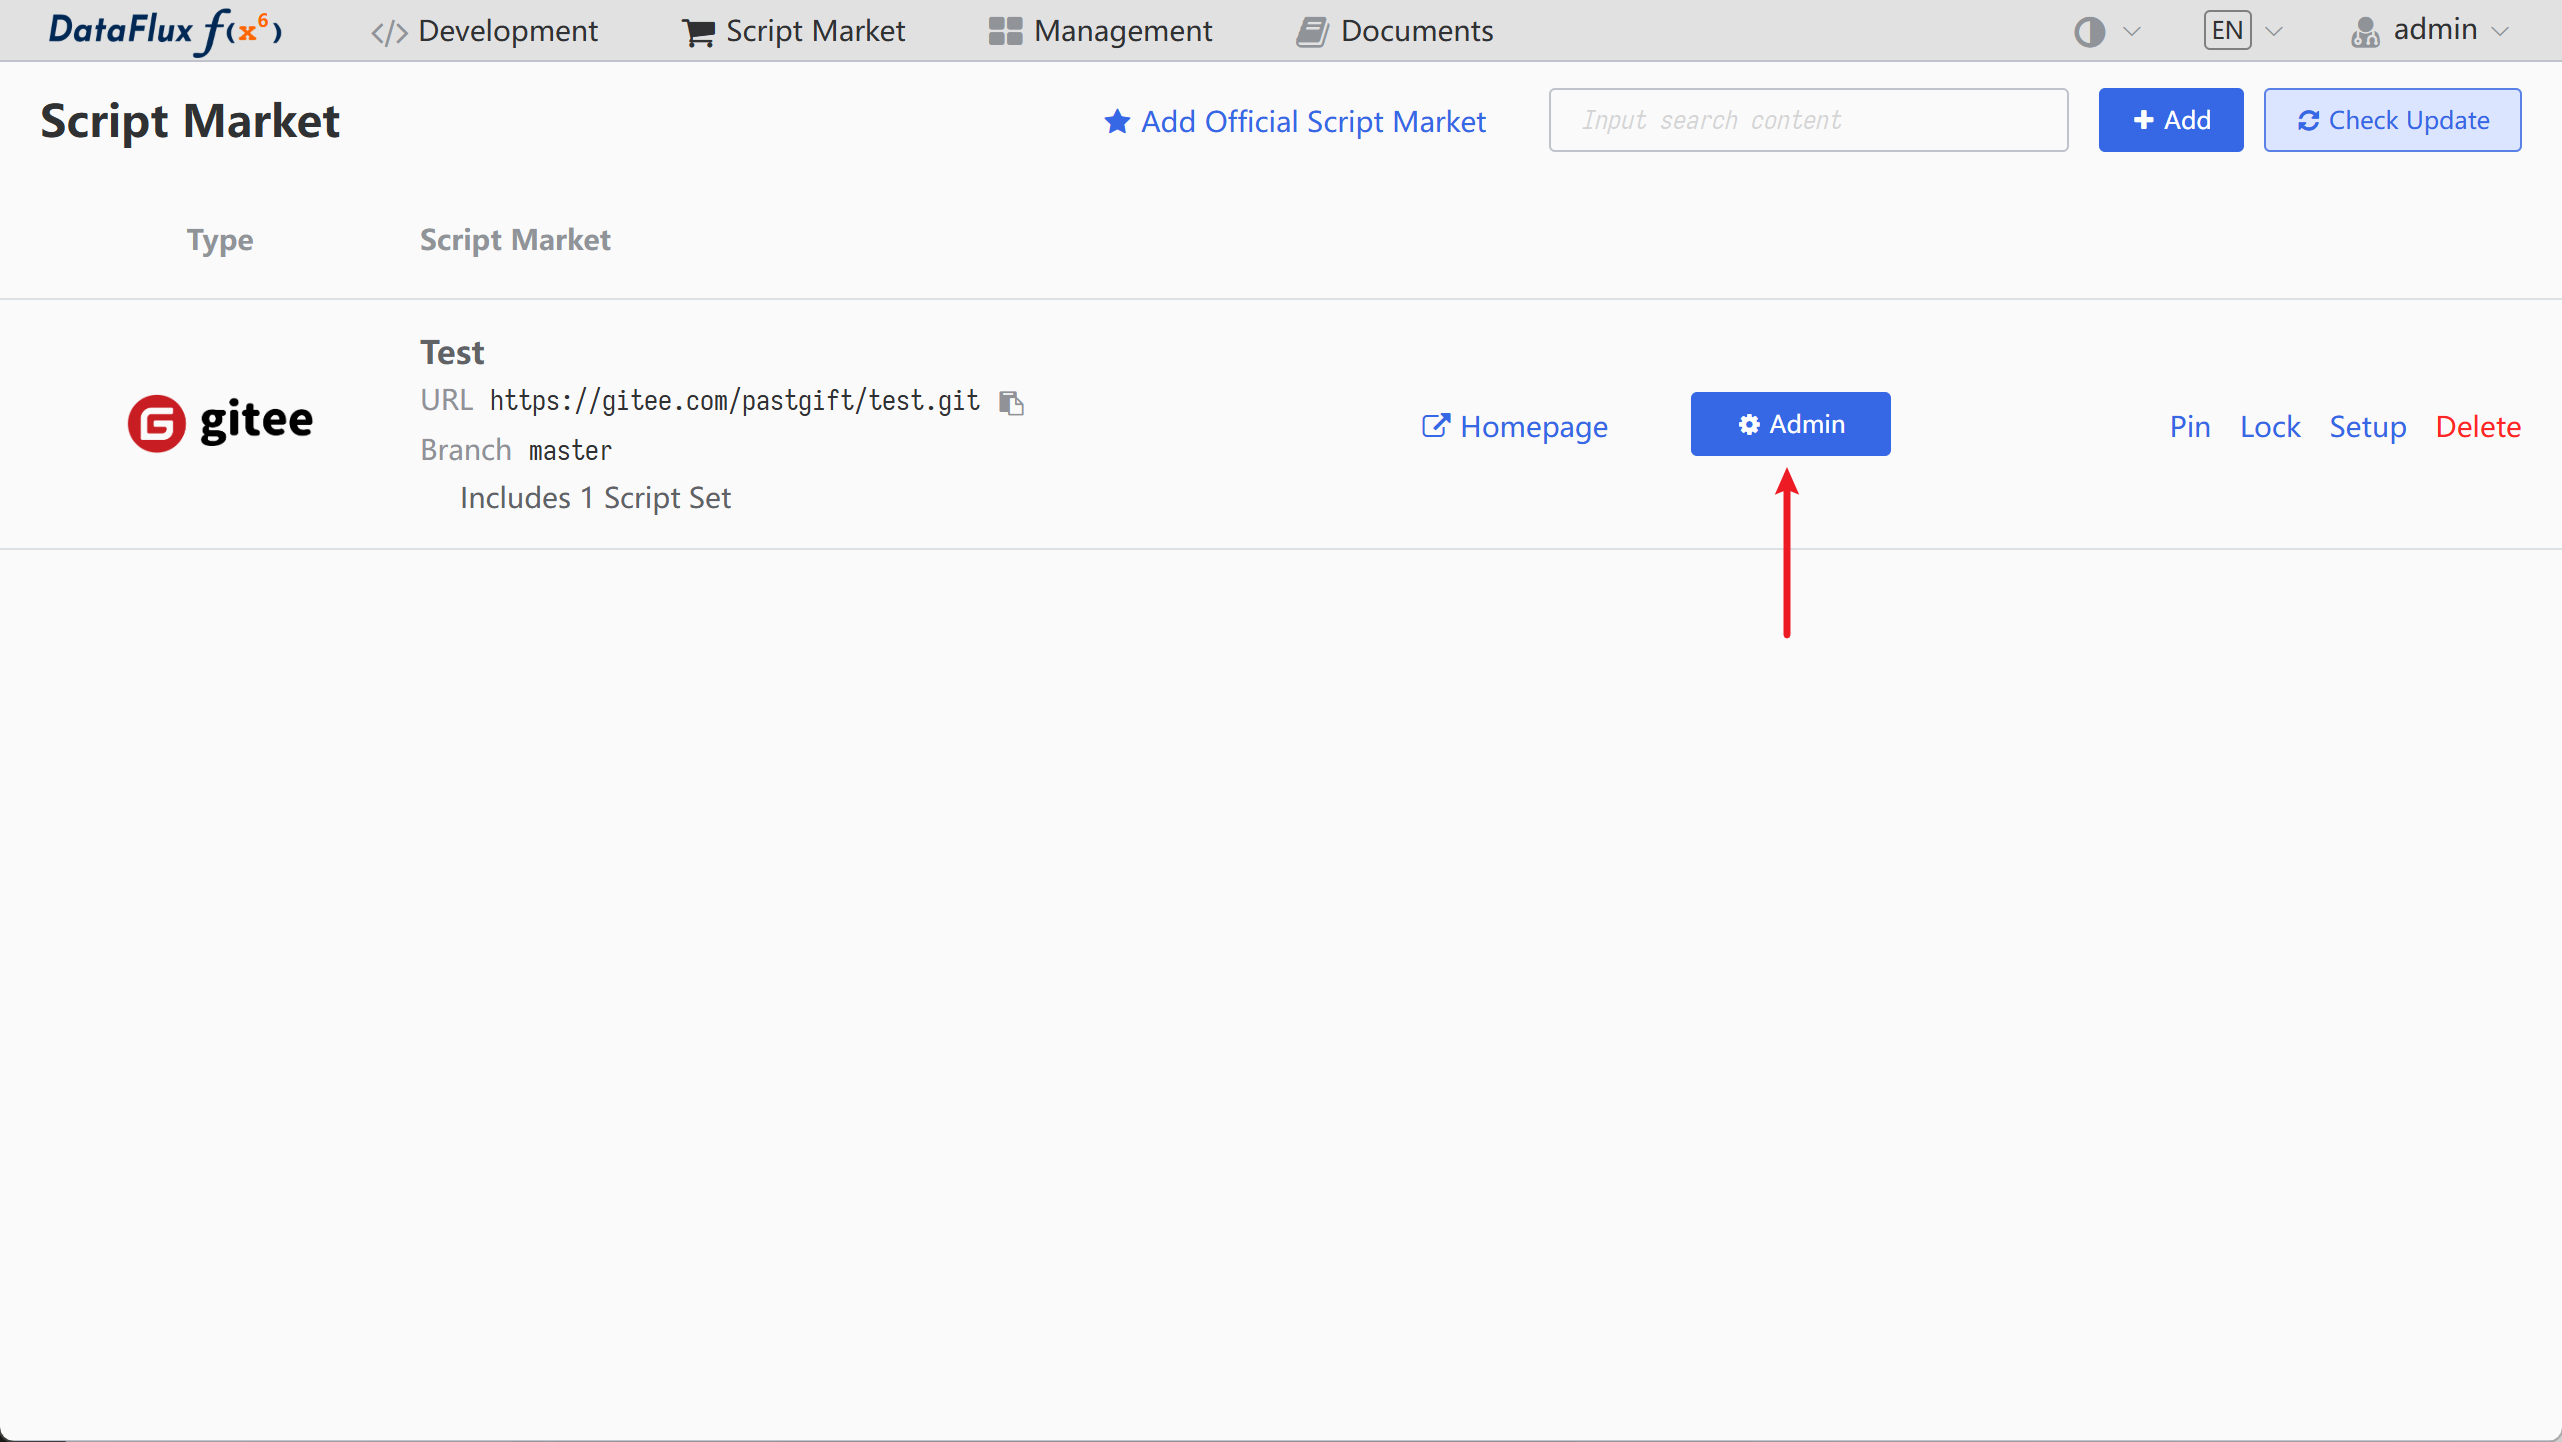Expand the theme chevron dropdown
Viewport: 2562px width, 1442px height.
(2131, 32)
